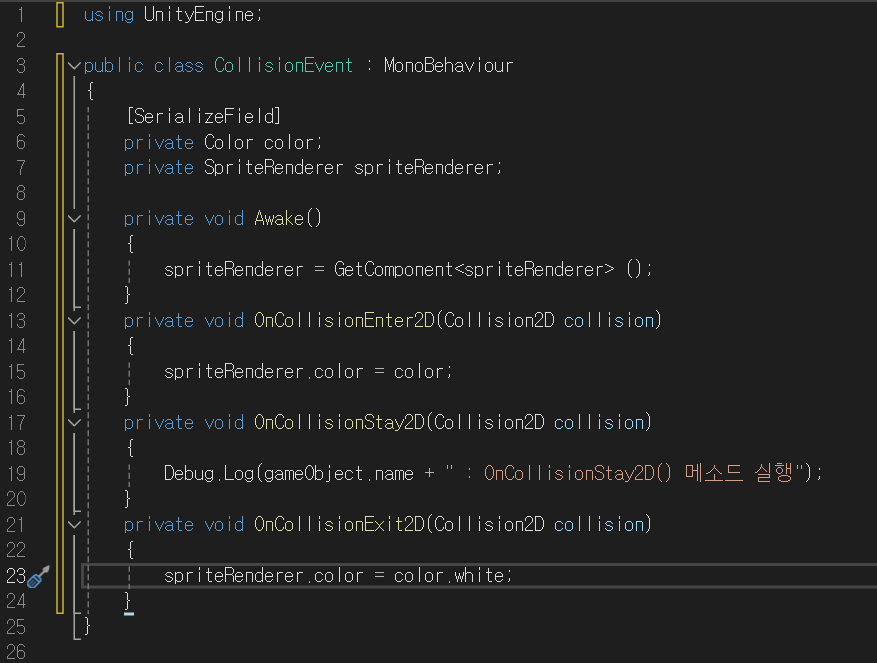Collapse the OnCollisionEnter2D method fold arrow
Image resolution: width=877 pixels, height=663 pixels.
[x=74, y=321]
